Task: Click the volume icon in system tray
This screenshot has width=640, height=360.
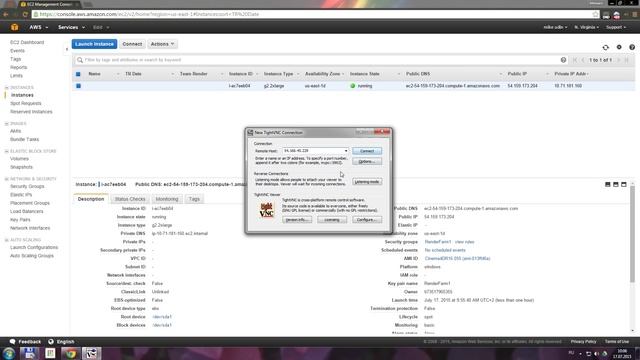Action: point(596,353)
